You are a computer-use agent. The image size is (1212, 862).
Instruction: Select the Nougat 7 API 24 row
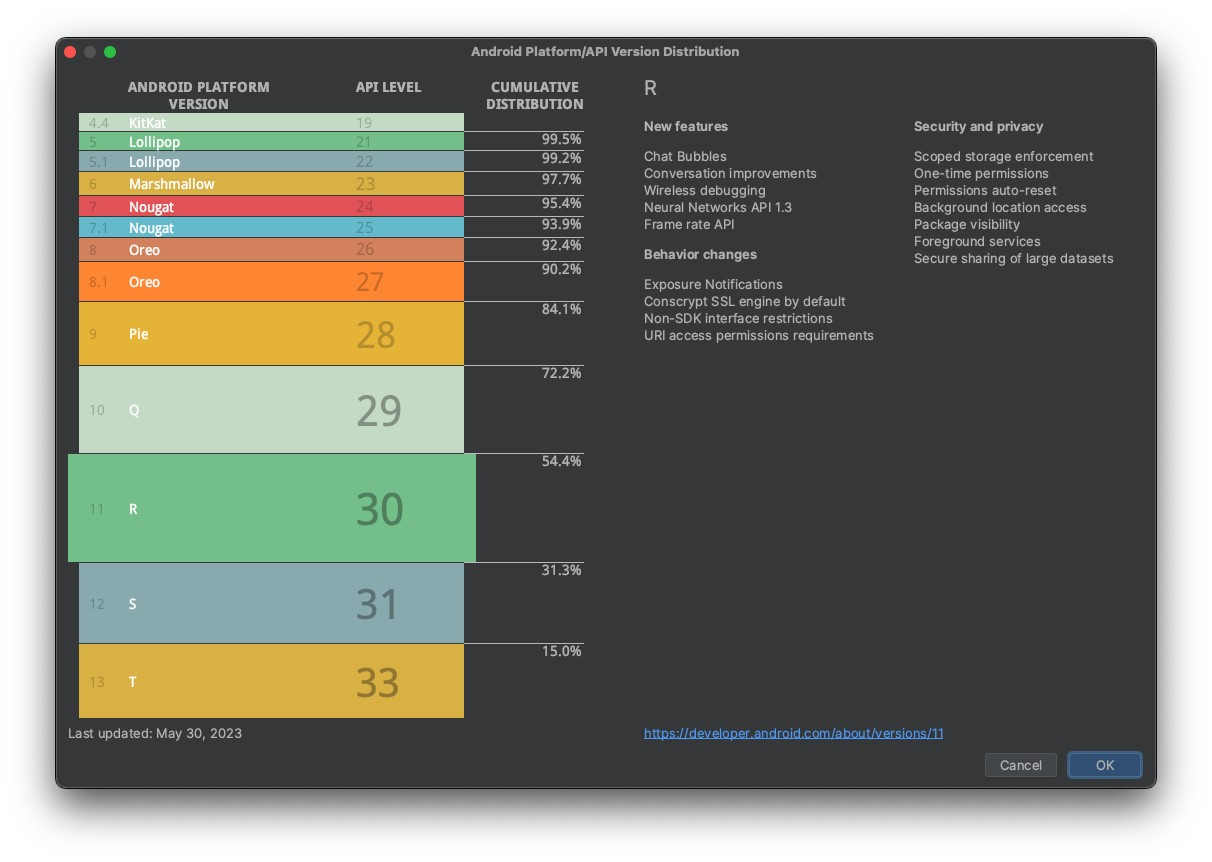coord(271,207)
